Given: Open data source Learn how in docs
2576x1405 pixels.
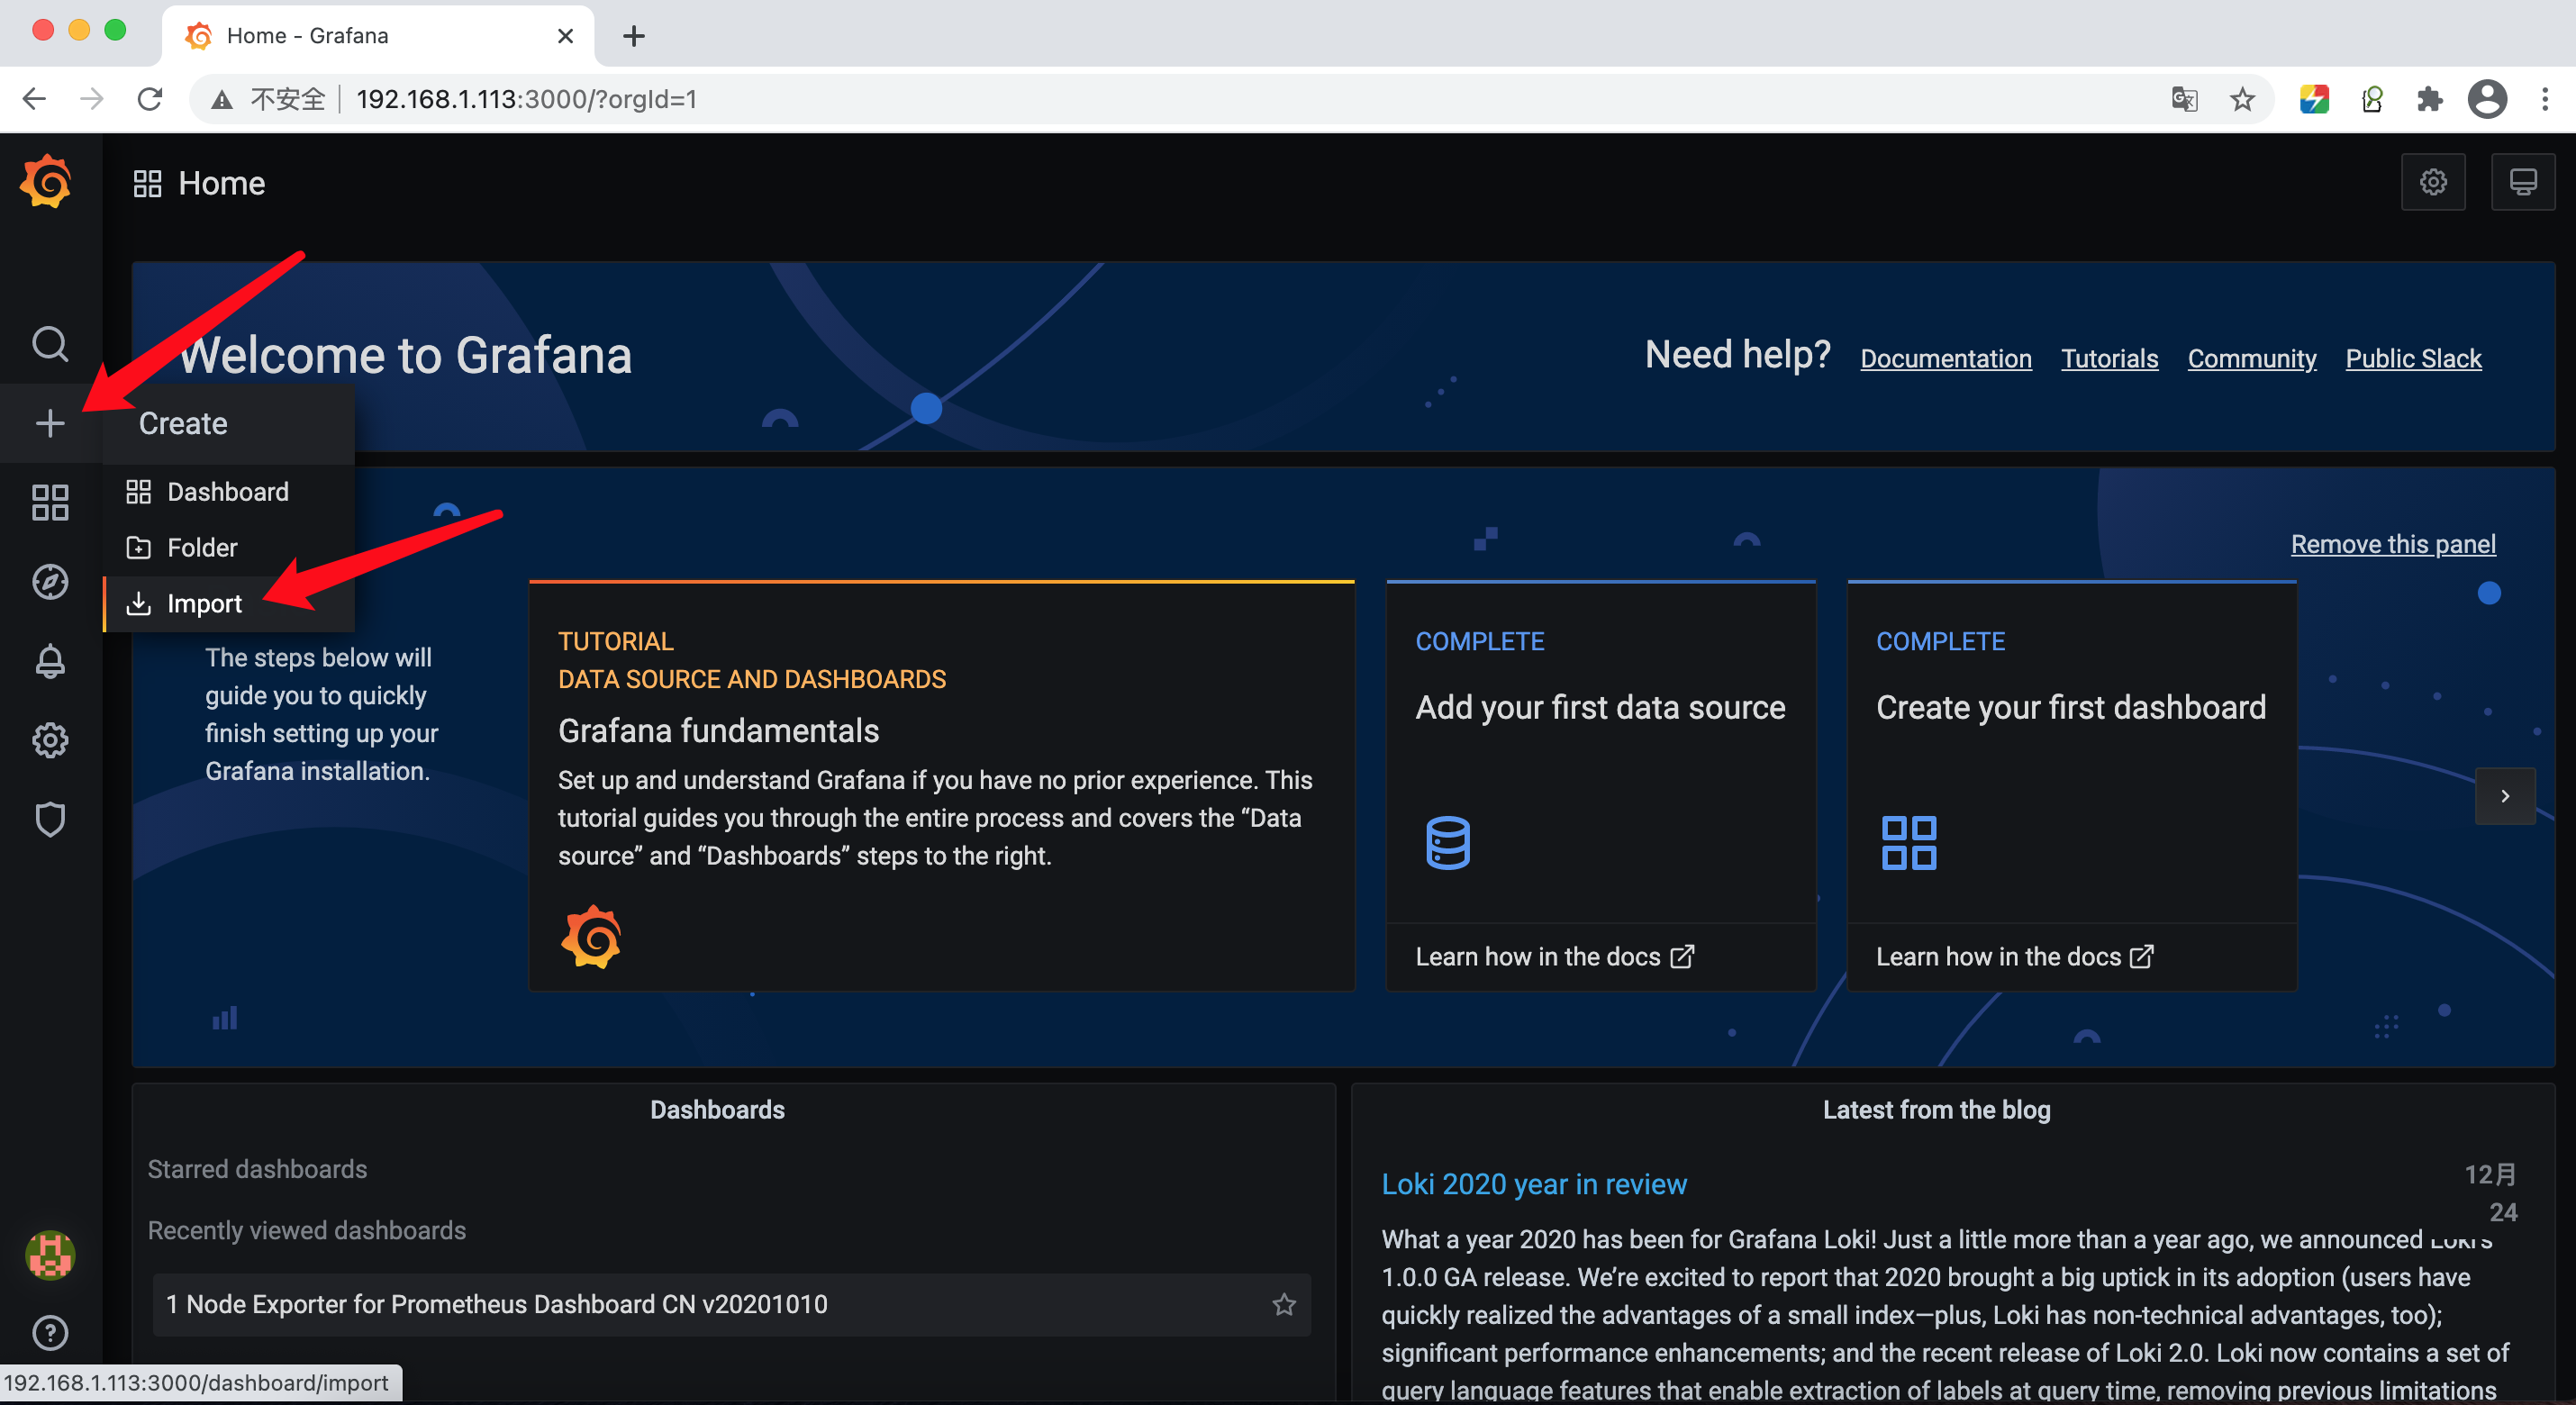Looking at the screenshot, I should [1554, 957].
